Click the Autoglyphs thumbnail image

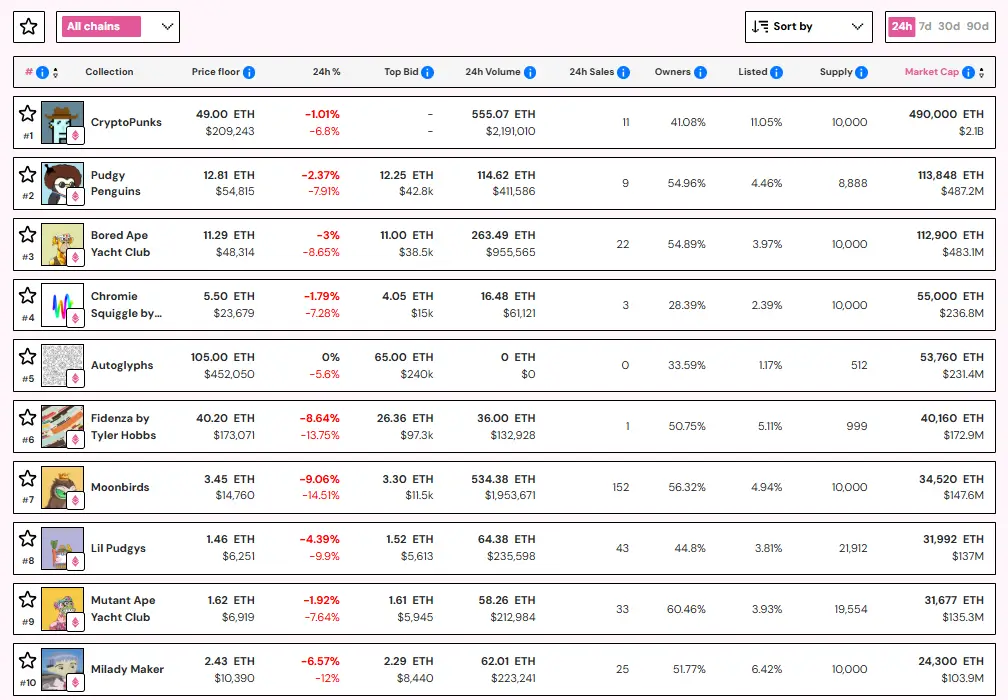(x=62, y=365)
